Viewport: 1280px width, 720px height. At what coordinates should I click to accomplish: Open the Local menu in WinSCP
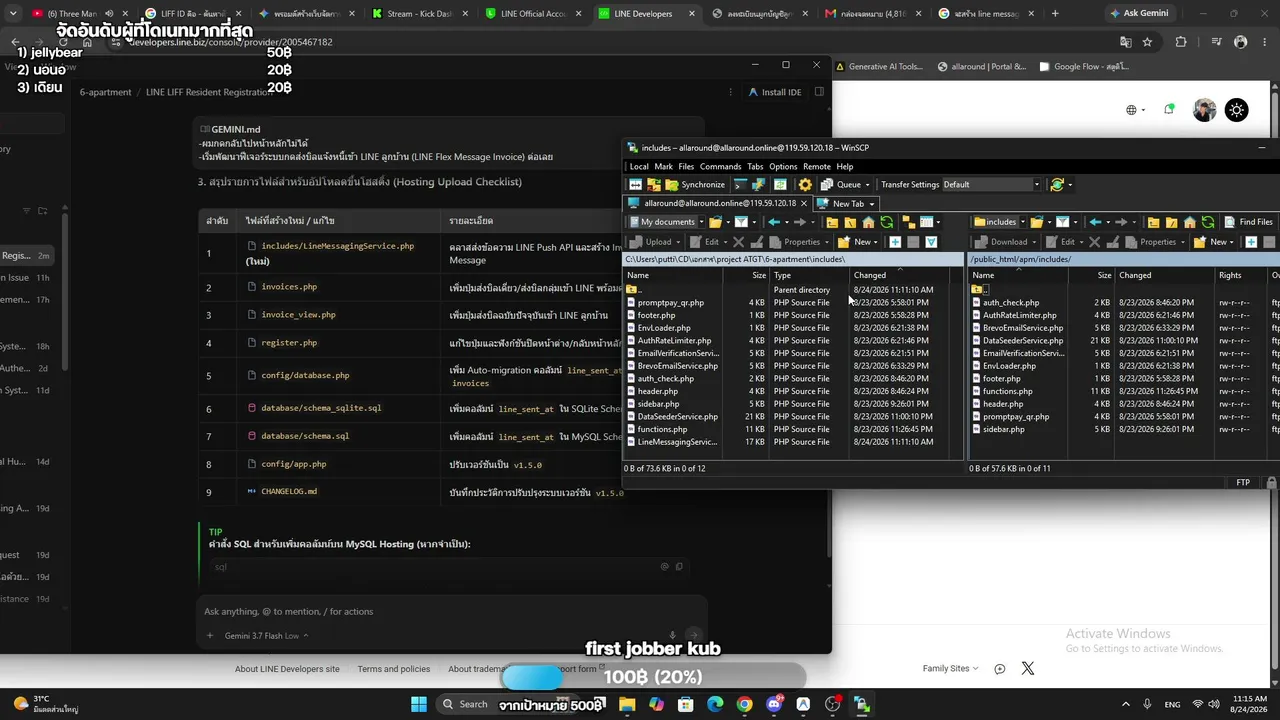pyautogui.click(x=639, y=167)
